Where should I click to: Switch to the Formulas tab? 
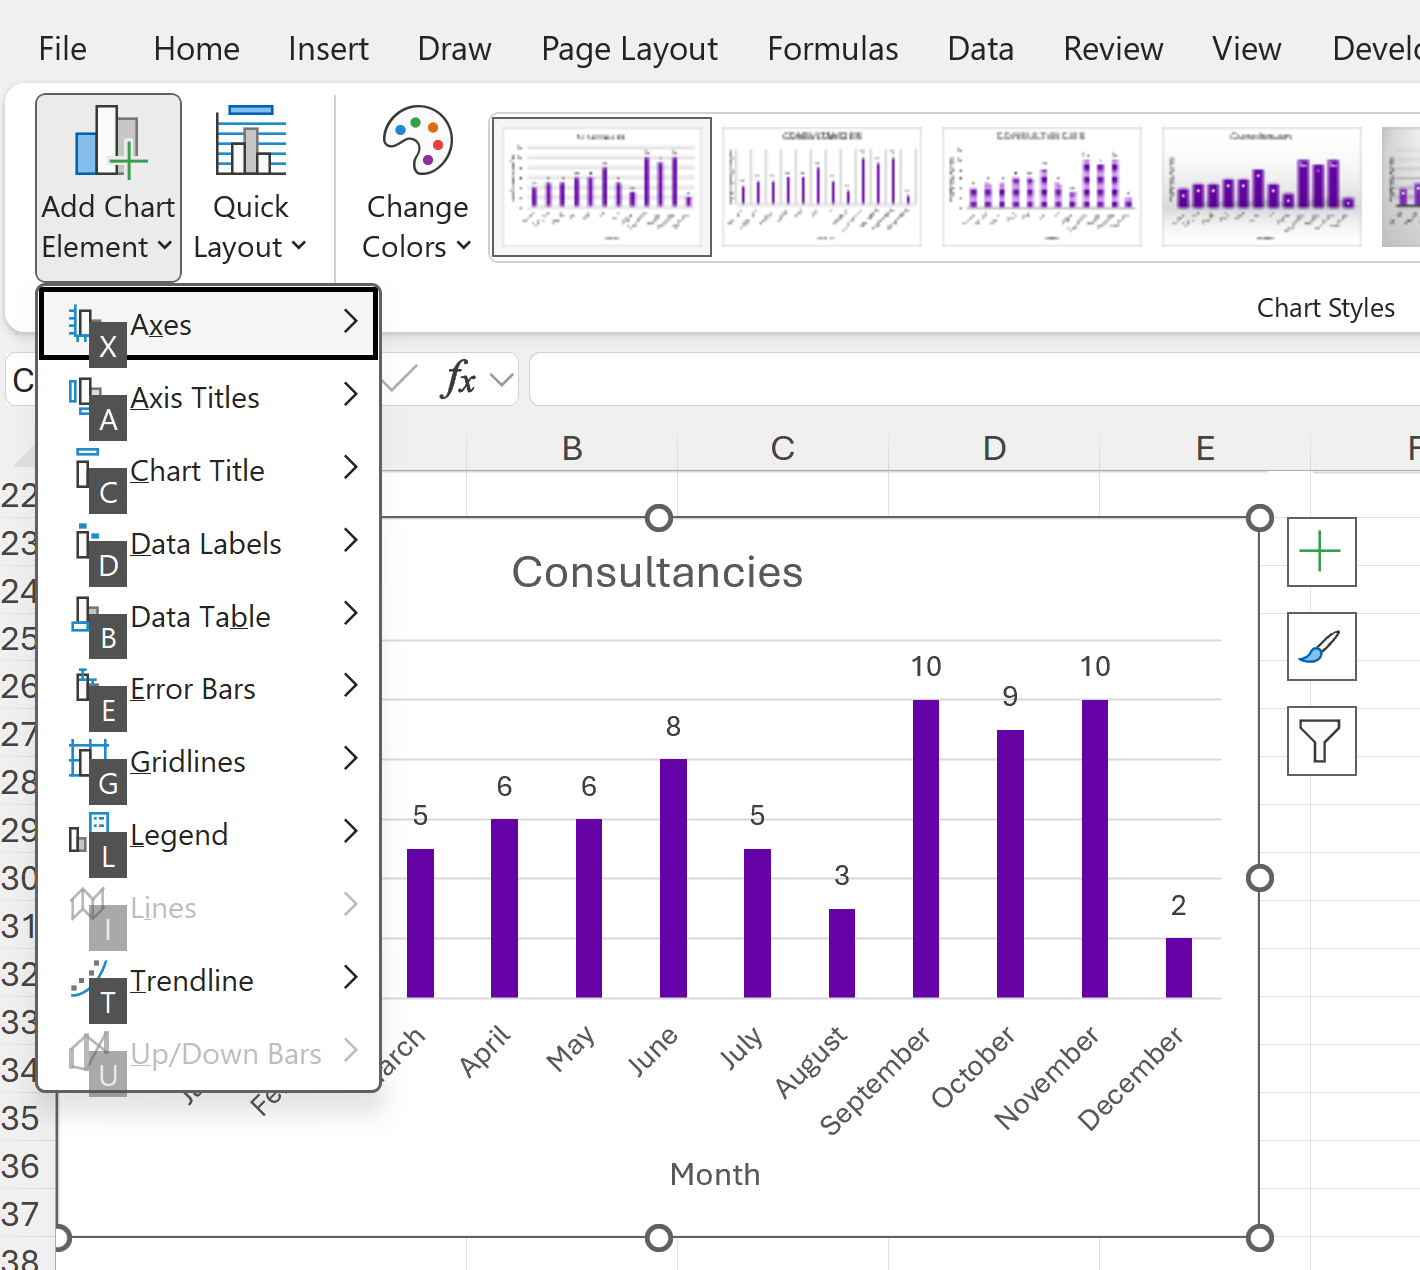[832, 49]
